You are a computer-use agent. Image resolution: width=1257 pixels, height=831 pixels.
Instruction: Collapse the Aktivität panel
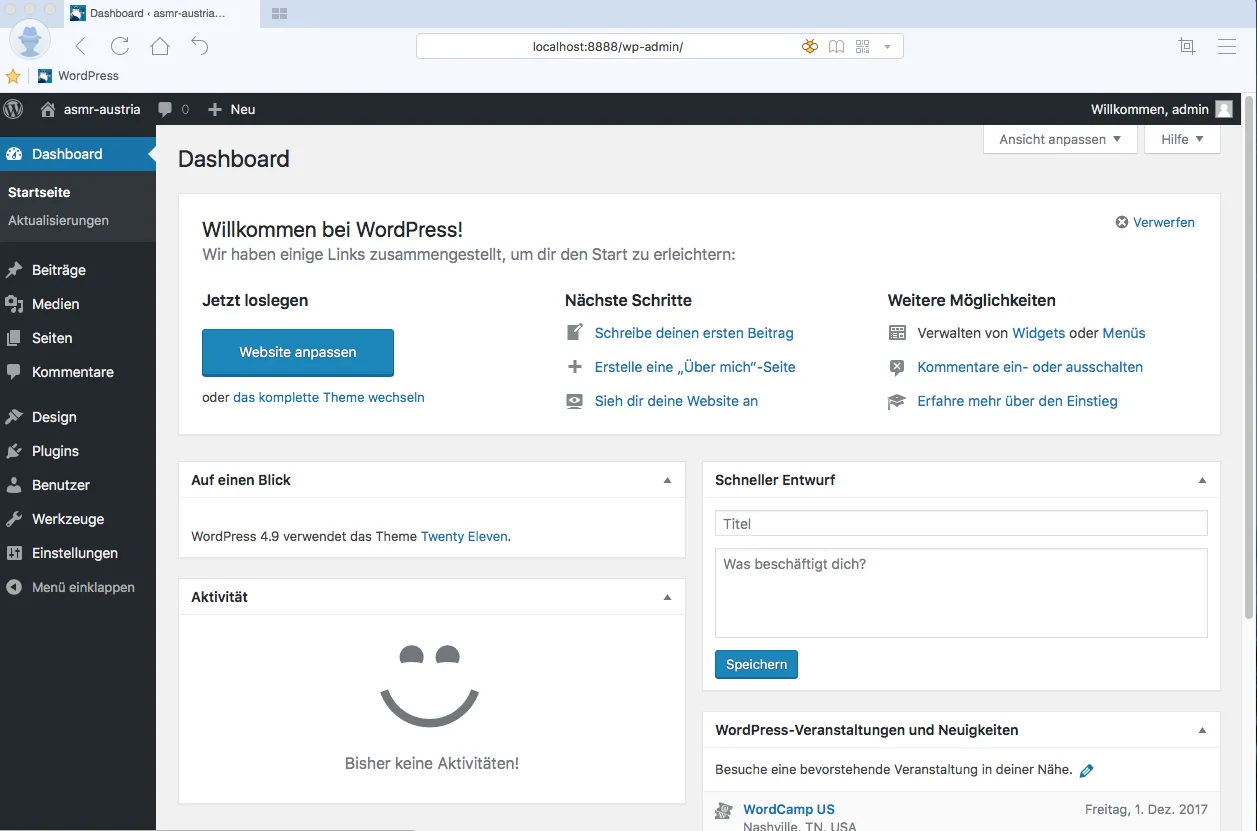click(667, 597)
